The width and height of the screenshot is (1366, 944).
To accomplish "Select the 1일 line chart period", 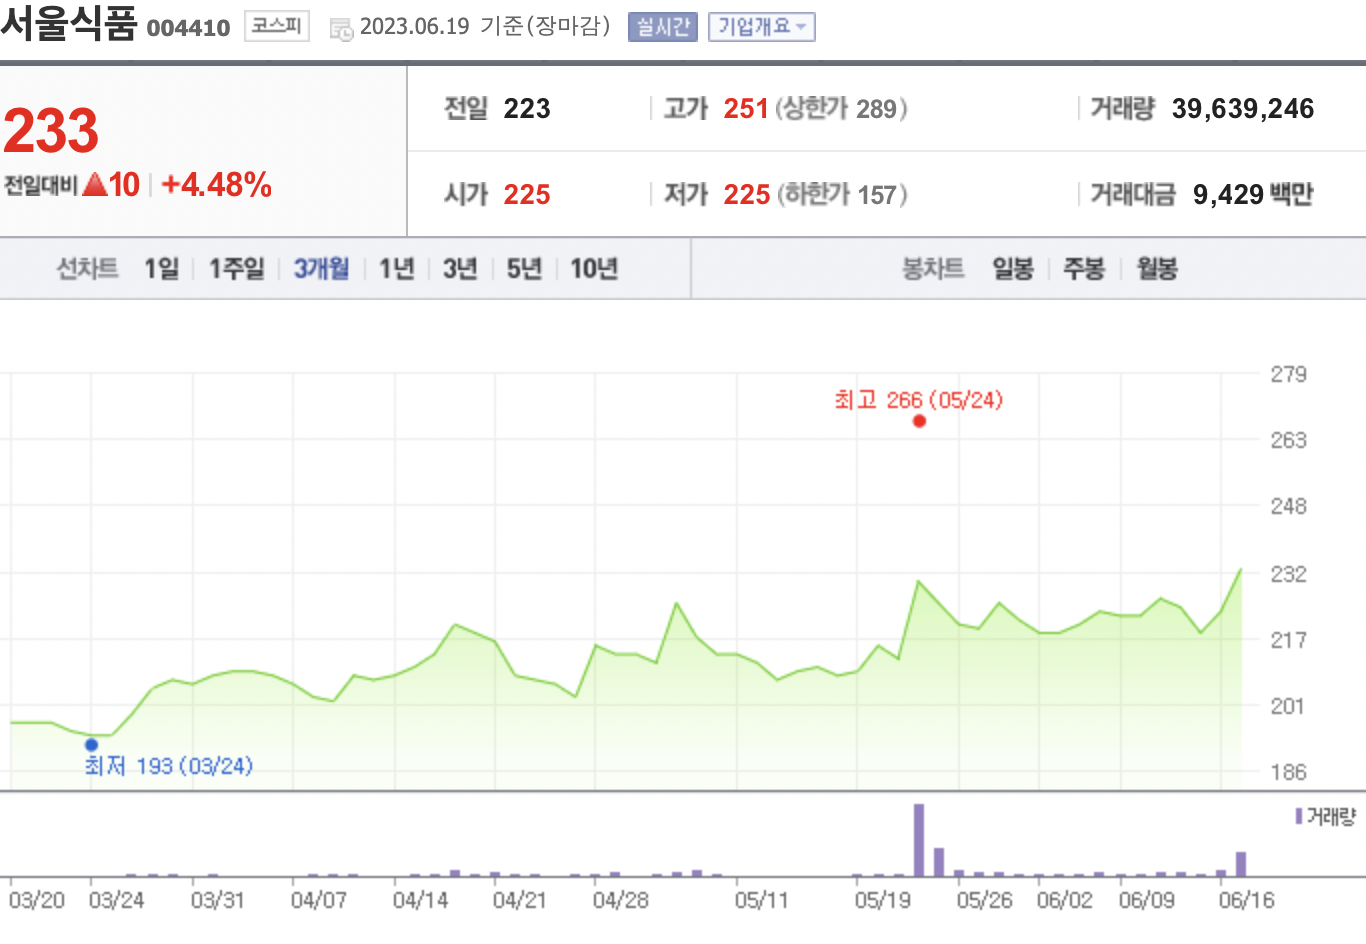I will (161, 268).
